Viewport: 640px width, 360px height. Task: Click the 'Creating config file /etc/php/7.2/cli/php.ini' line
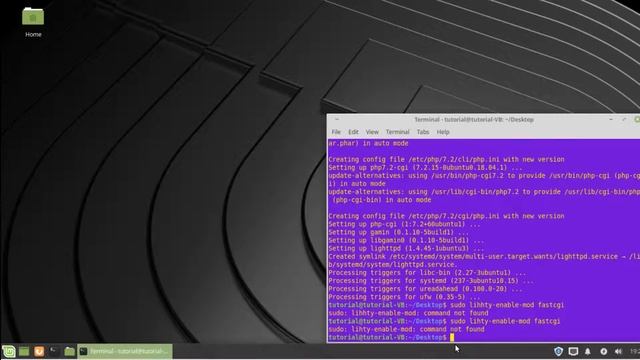446,160
